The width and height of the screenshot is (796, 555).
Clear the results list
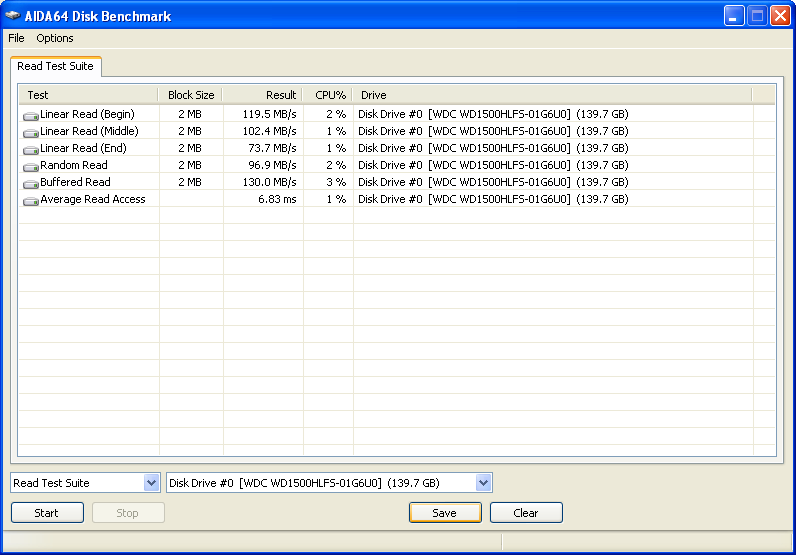pyautogui.click(x=526, y=513)
